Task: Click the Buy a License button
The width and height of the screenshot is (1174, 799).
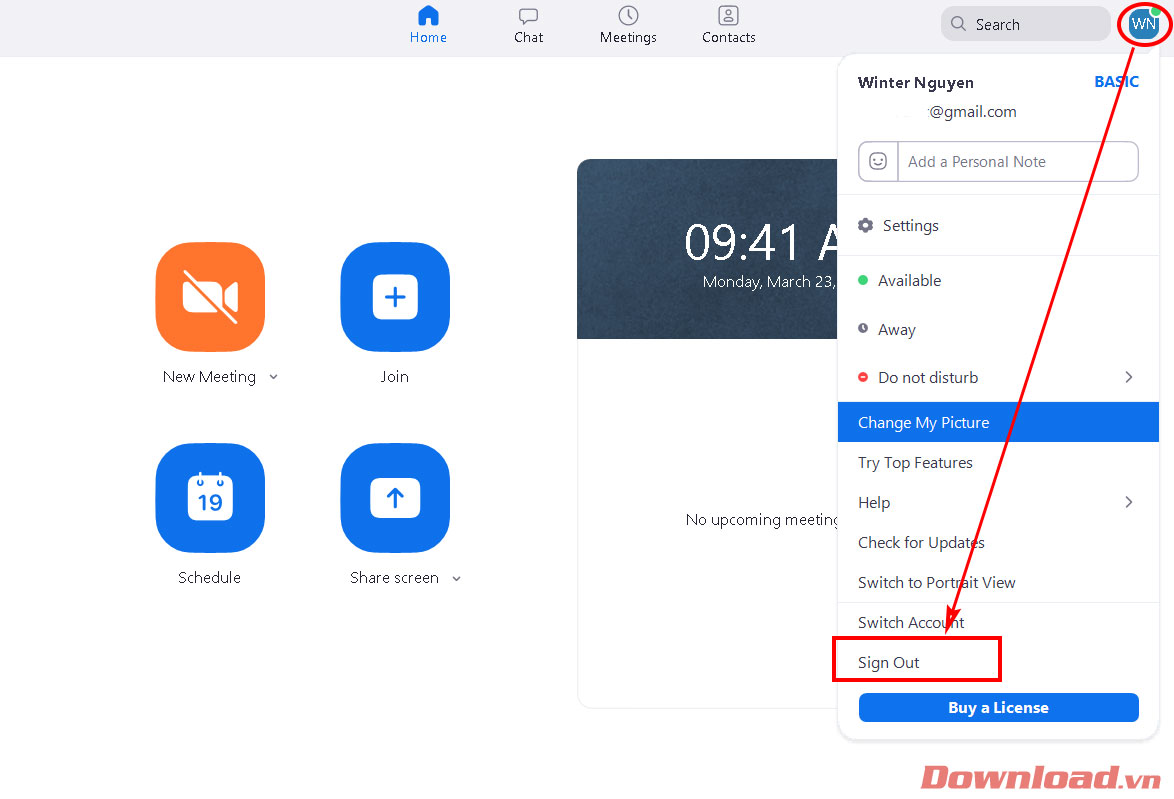Action: 998,708
